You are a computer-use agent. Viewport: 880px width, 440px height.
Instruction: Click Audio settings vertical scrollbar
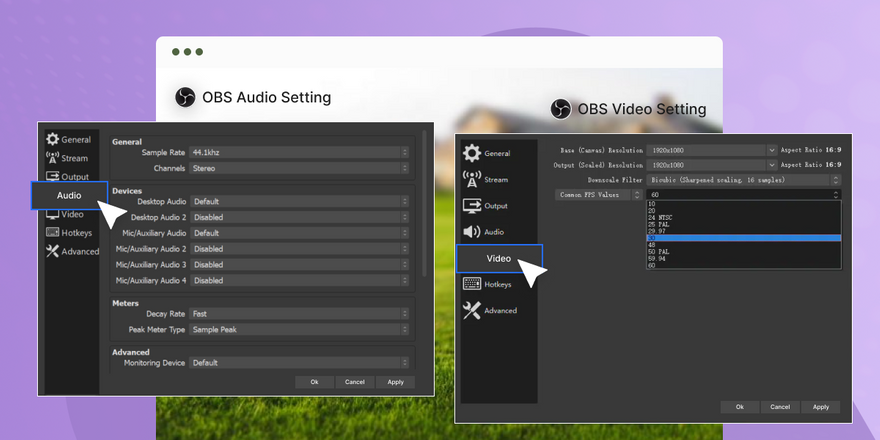coord(424,203)
